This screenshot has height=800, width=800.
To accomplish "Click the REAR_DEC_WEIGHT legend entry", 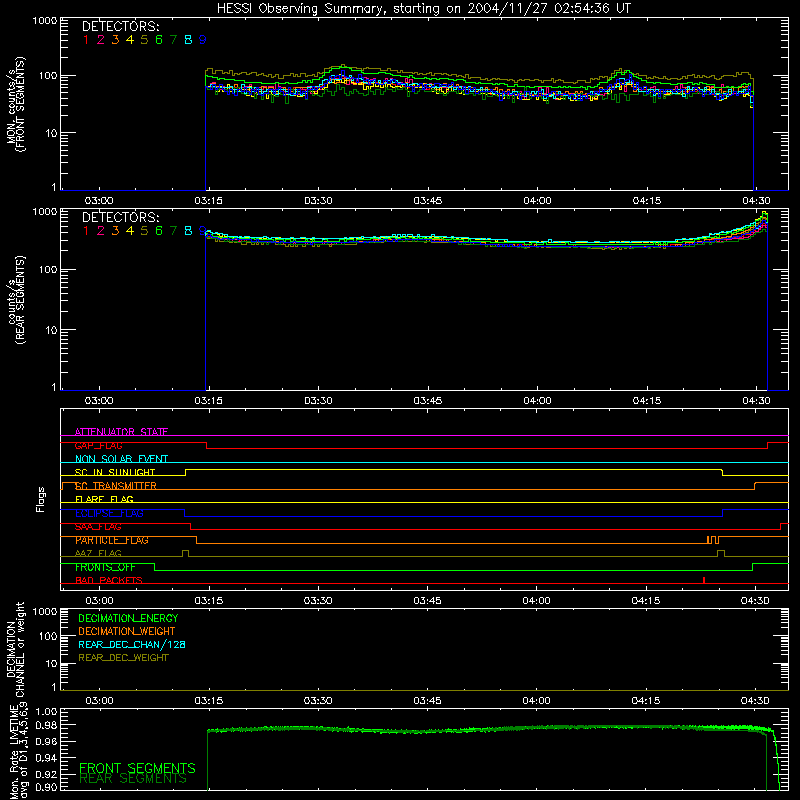I will [x=123, y=658].
